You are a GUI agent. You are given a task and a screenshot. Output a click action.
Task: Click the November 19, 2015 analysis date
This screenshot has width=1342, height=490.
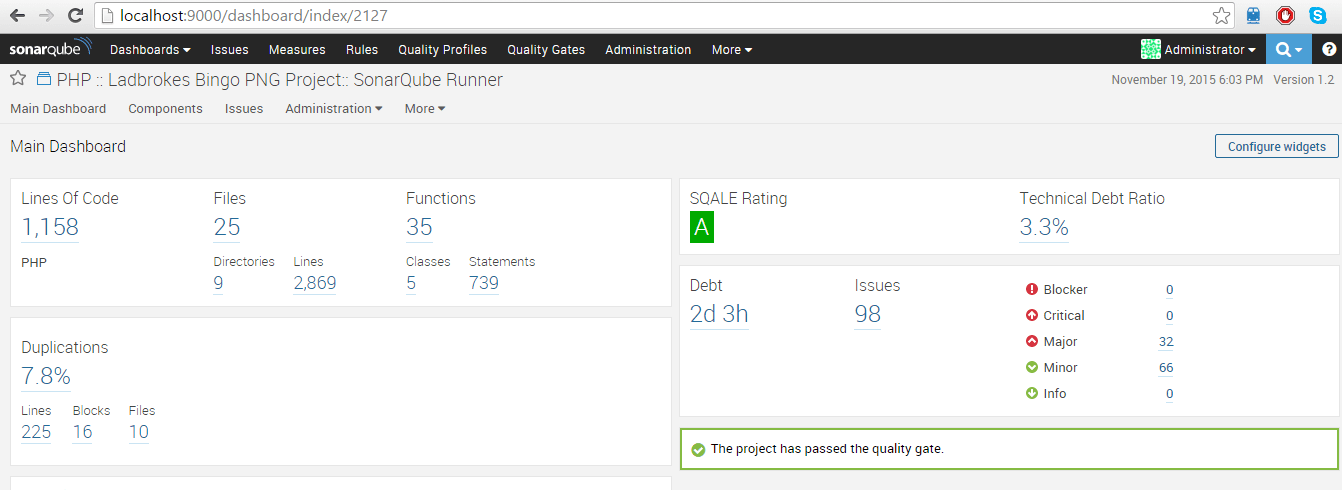click(1187, 80)
